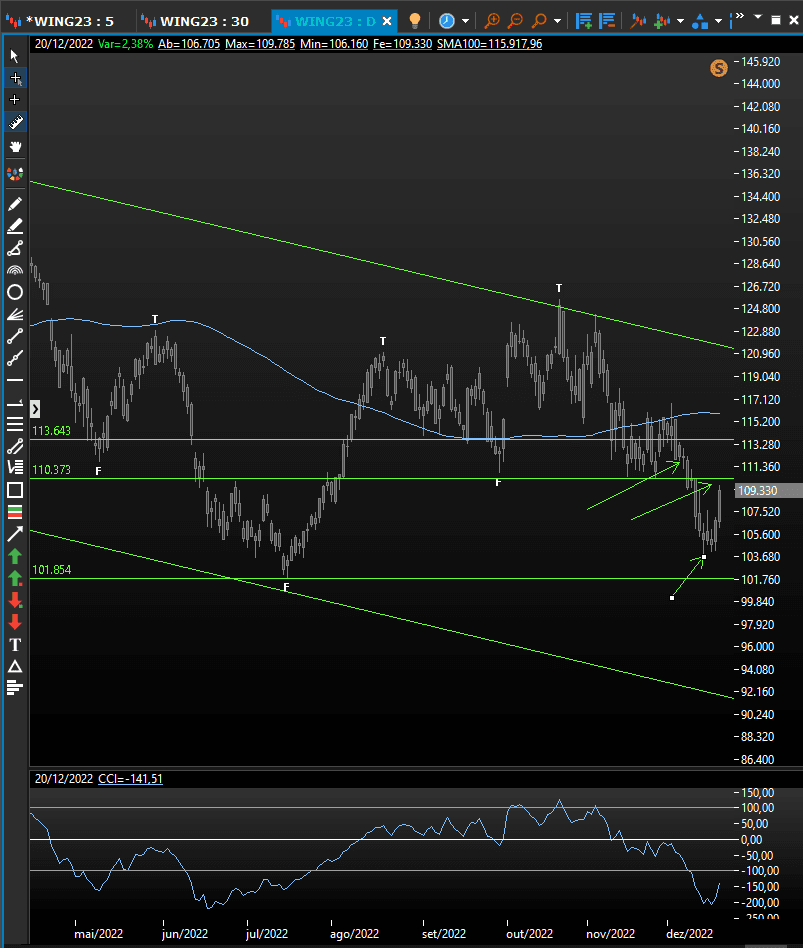Select the fan lines tool
803x948 pixels.
coord(15,314)
